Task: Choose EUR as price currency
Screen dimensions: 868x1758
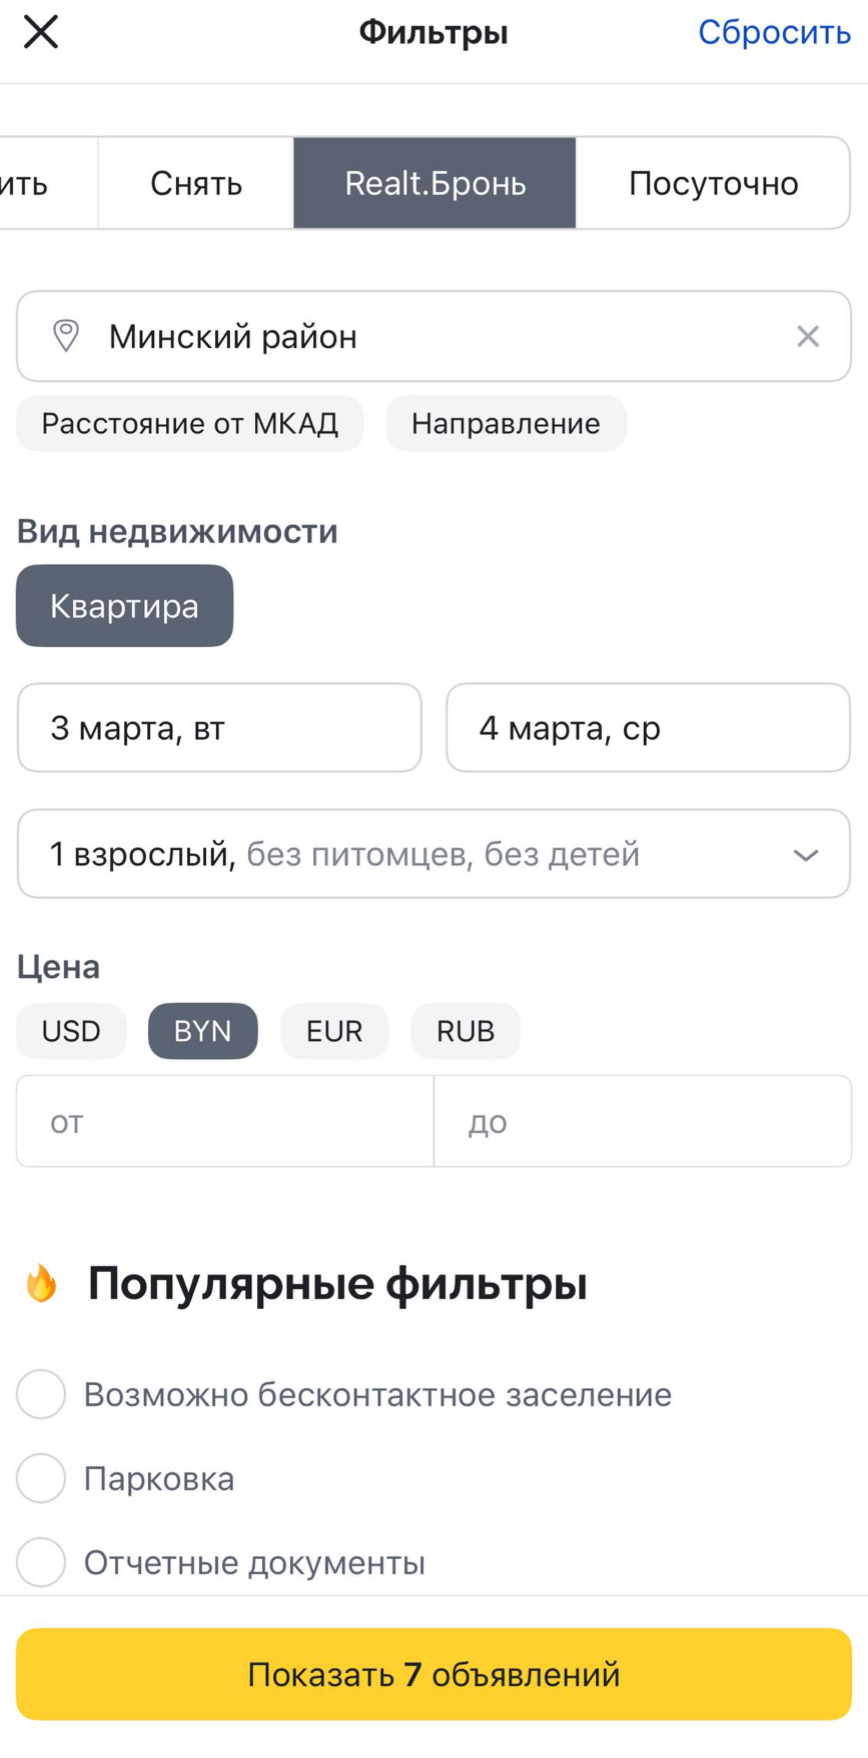Action: [334, 1031]
